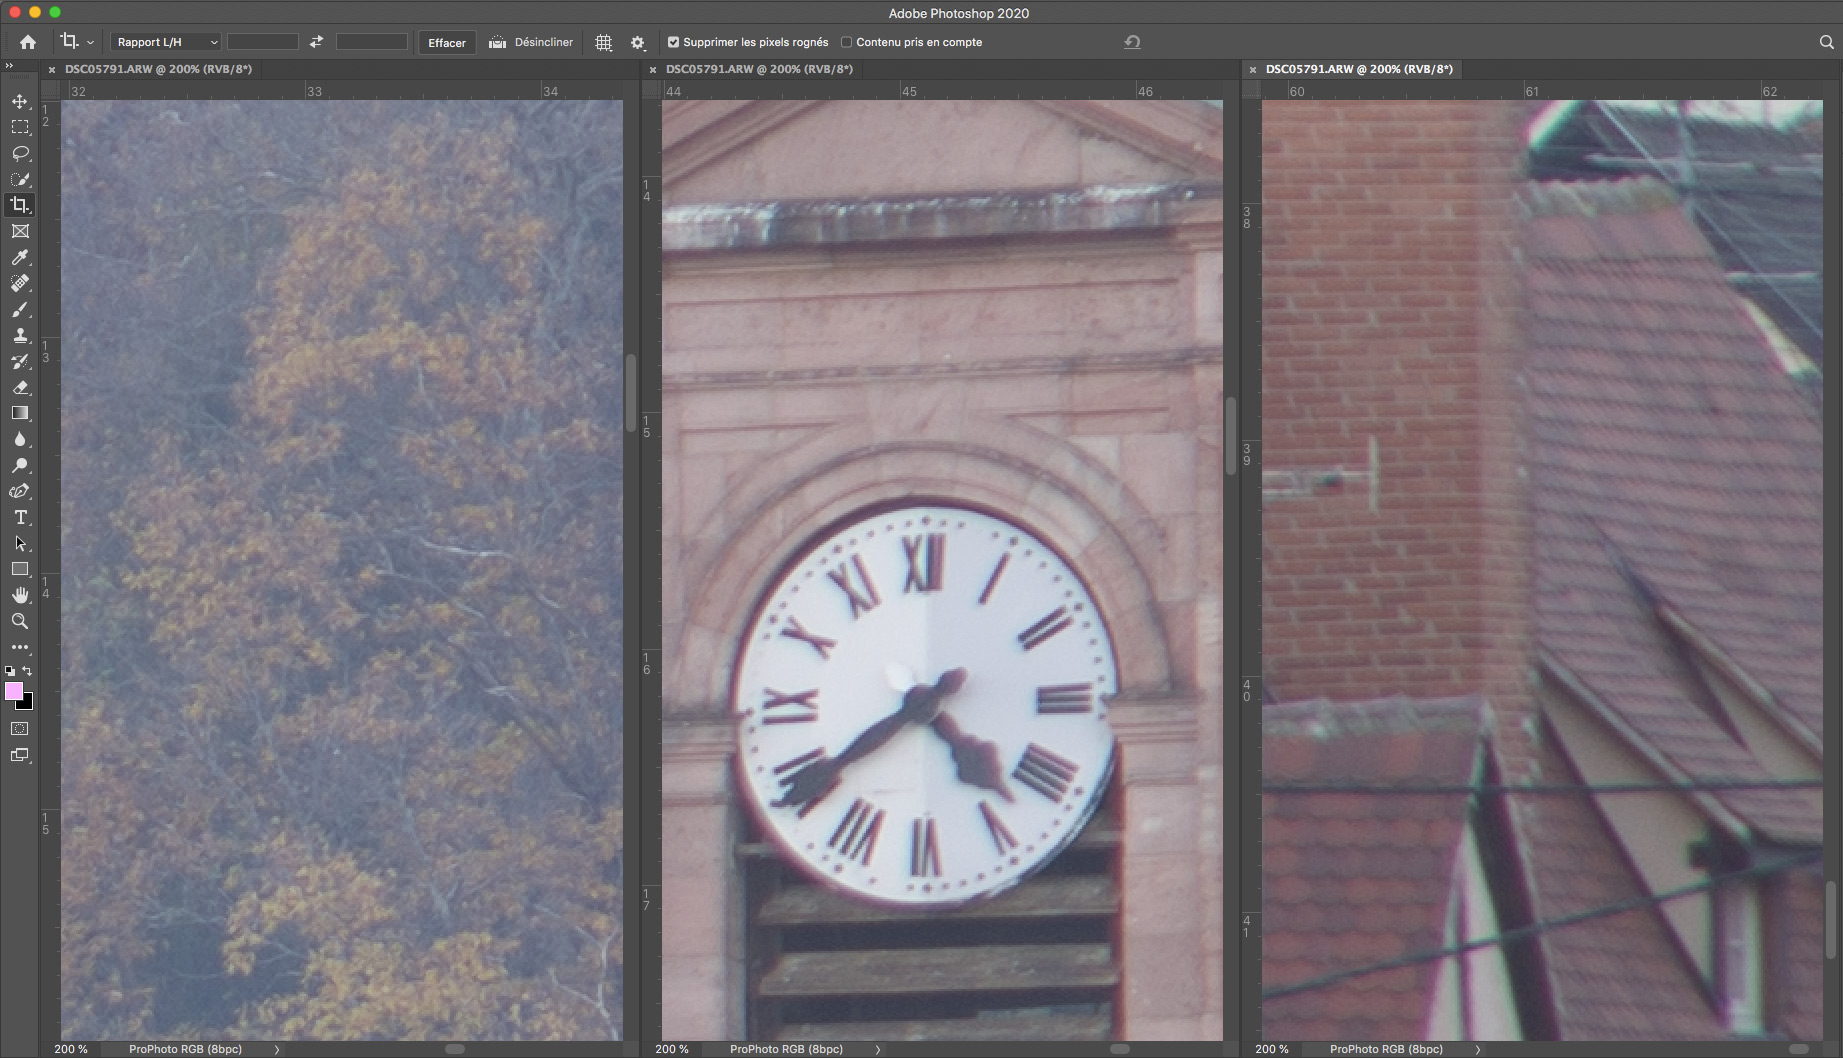
Task: Pick the Eyedropper tool
Action: coord(20,257)
